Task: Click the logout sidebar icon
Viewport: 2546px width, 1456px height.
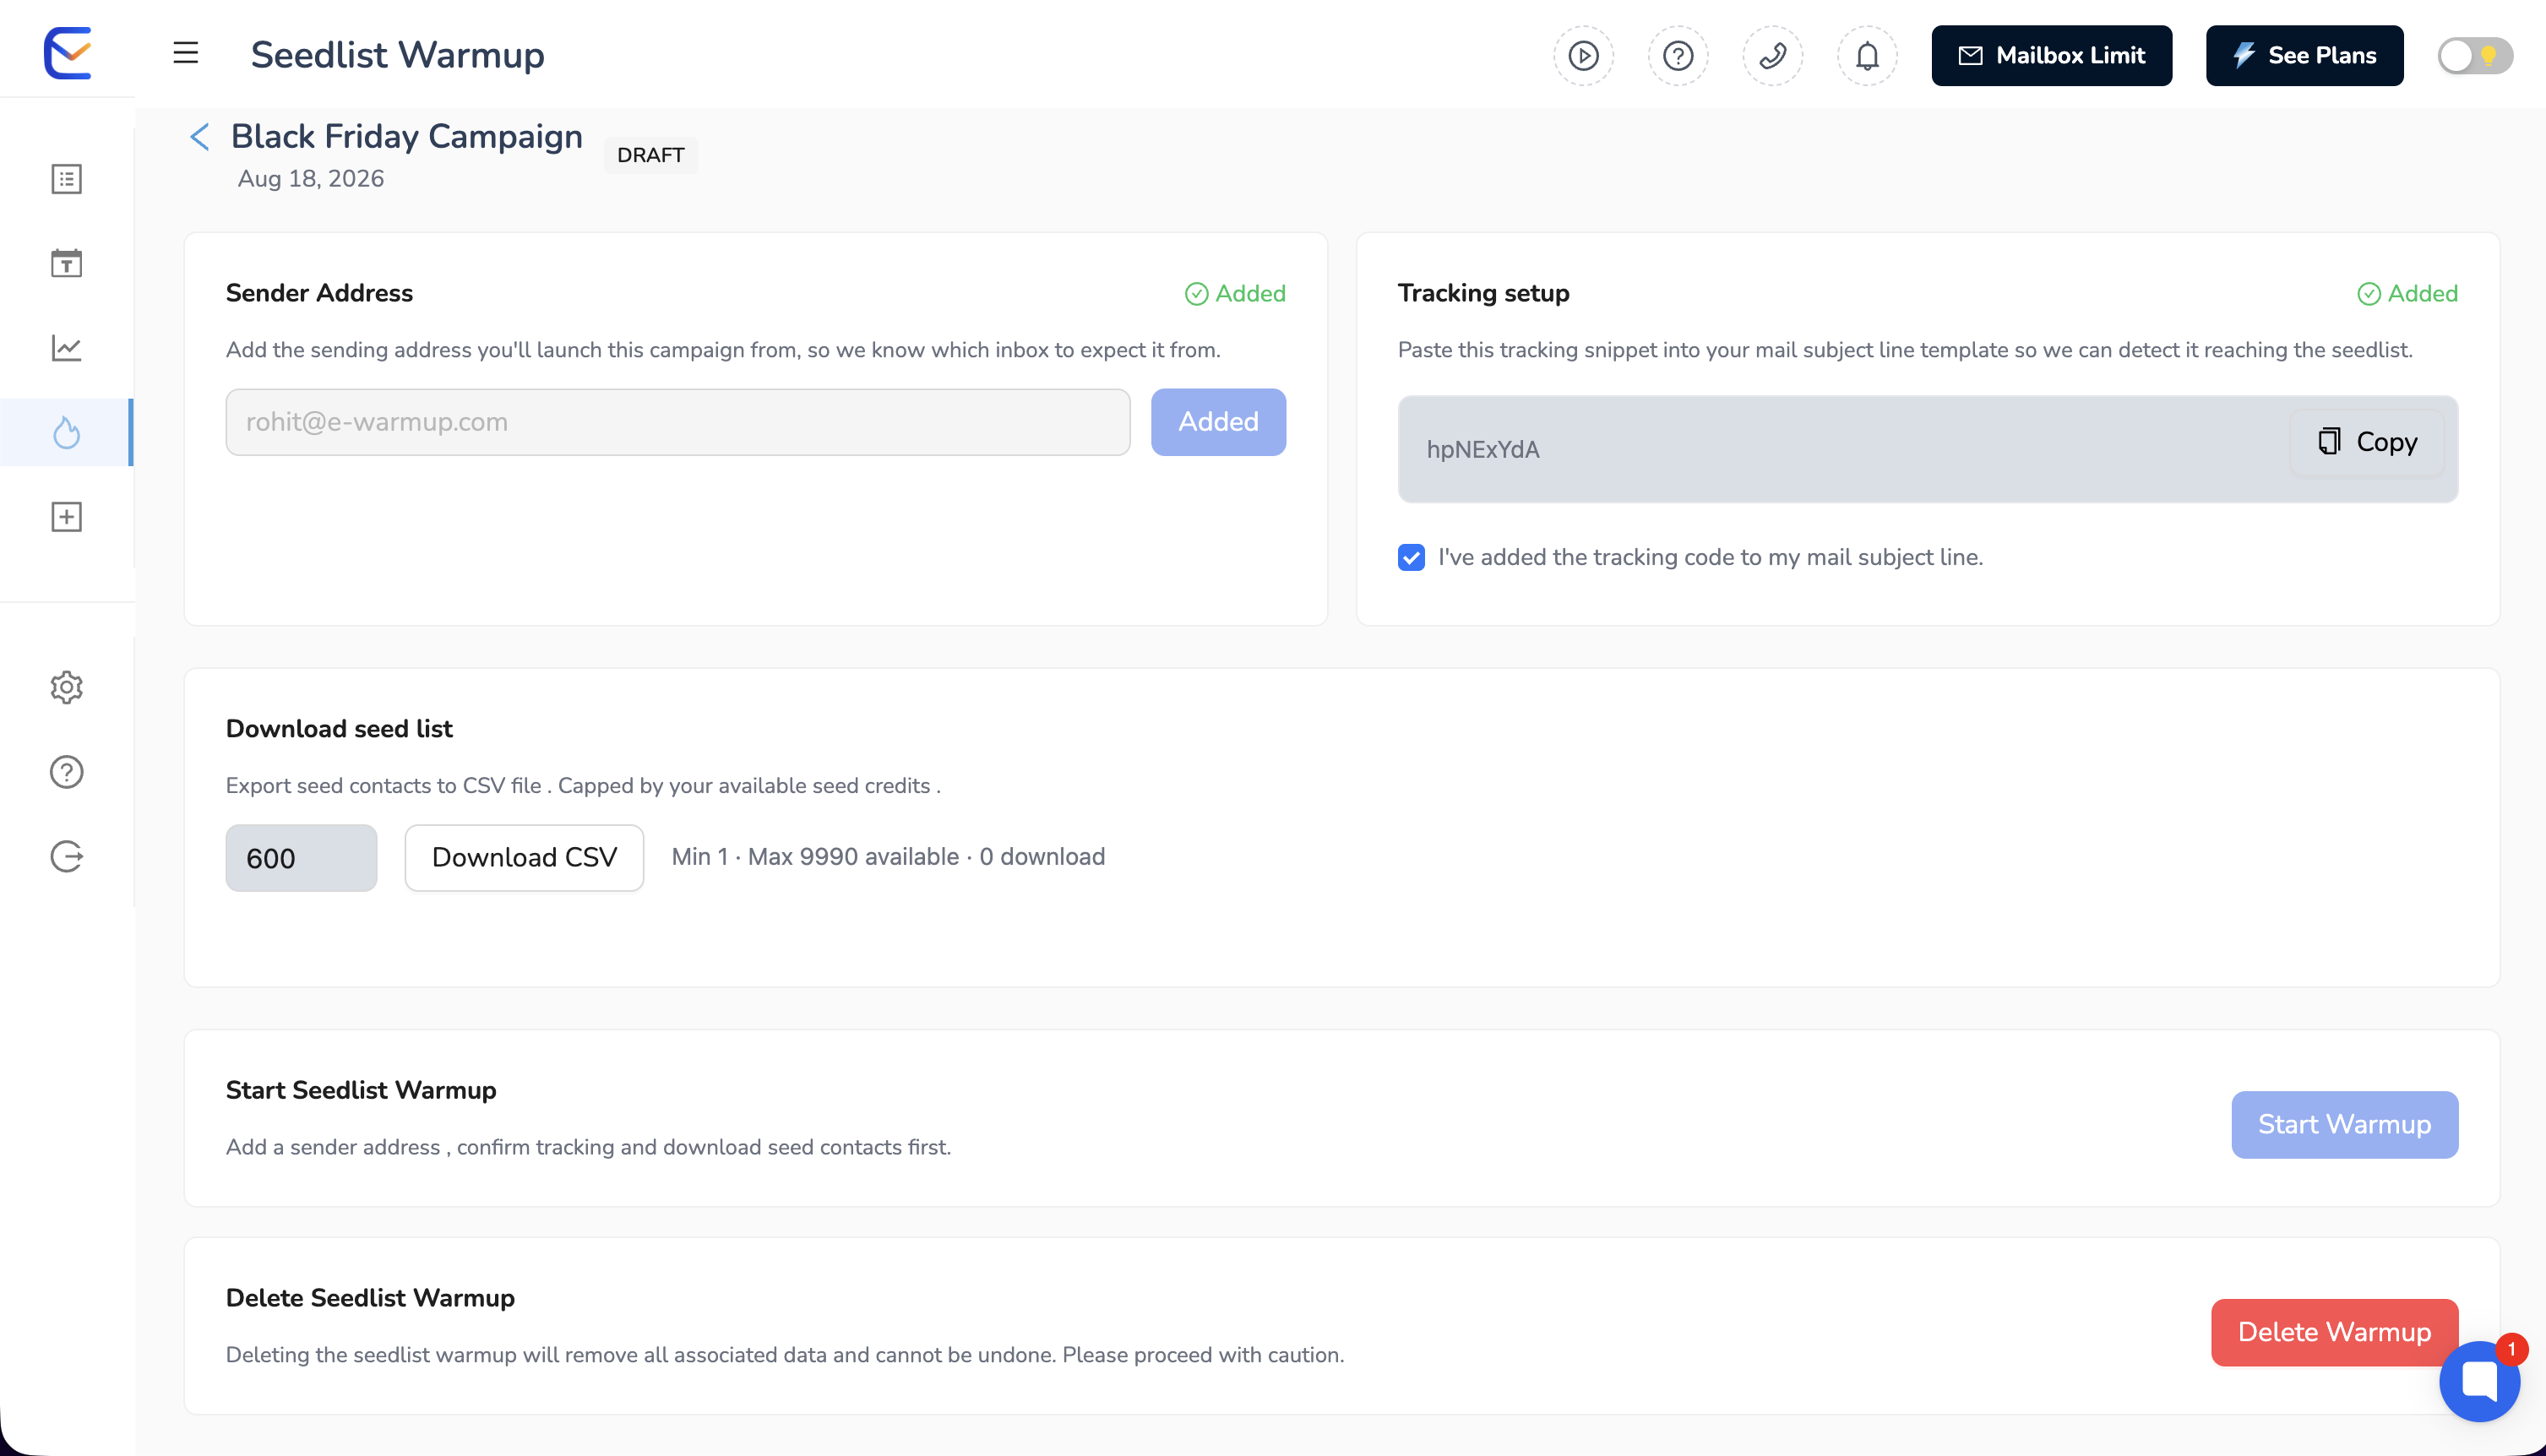Action: (x=66, y=856)
